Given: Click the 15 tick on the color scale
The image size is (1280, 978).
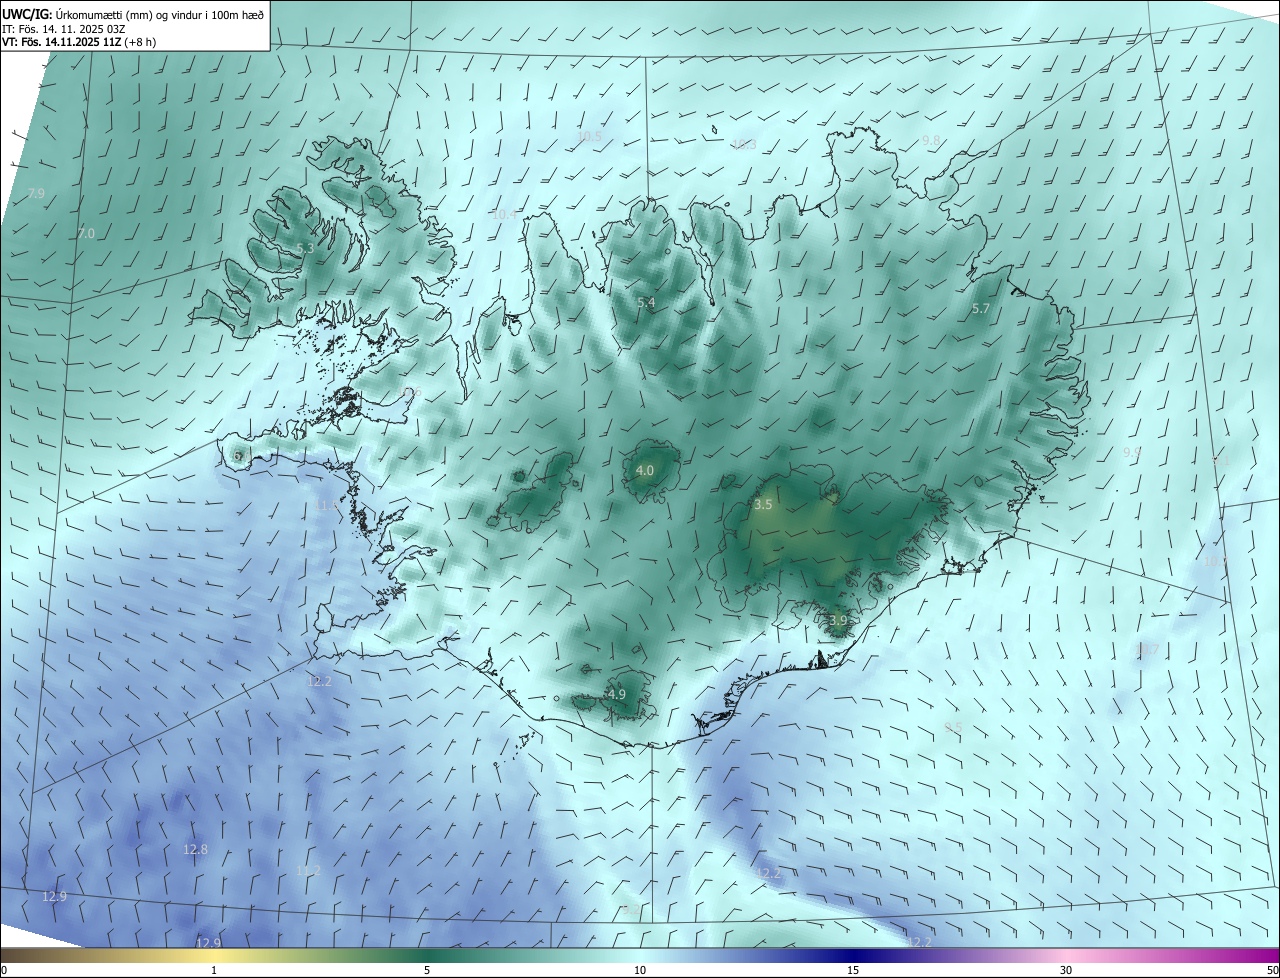Looking at the screenshot, I should 853,970.
